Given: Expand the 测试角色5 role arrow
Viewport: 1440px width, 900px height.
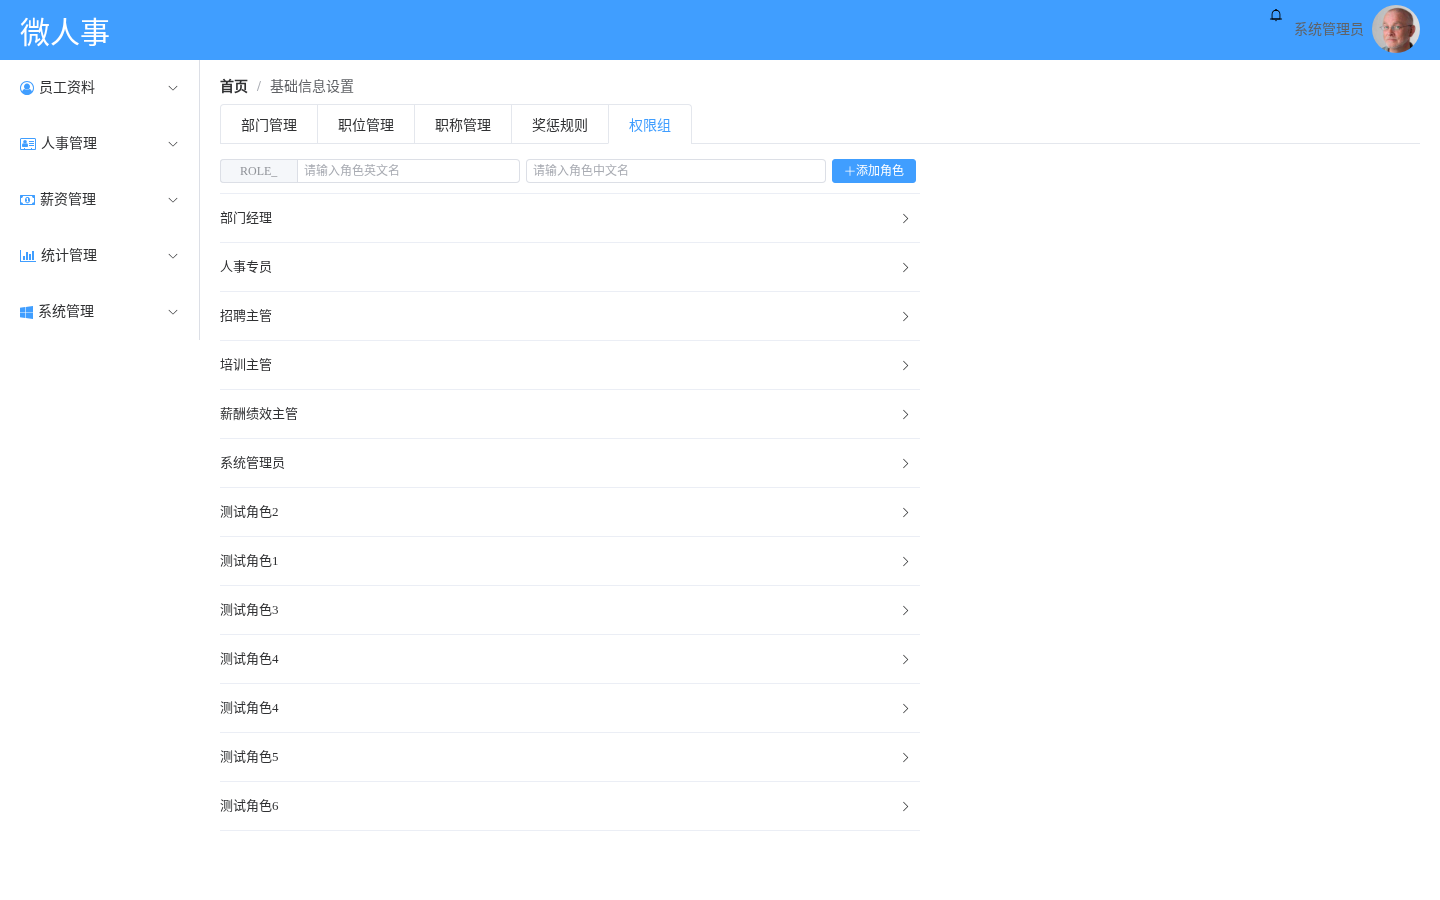Looking at the screenshot, I should coord(905,757).
